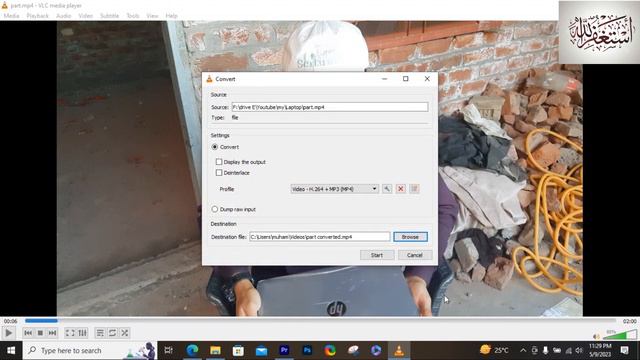Viewport: 640px width, 360px height.
Task: Open the Tools menu
Action: [x=133, y=16]
